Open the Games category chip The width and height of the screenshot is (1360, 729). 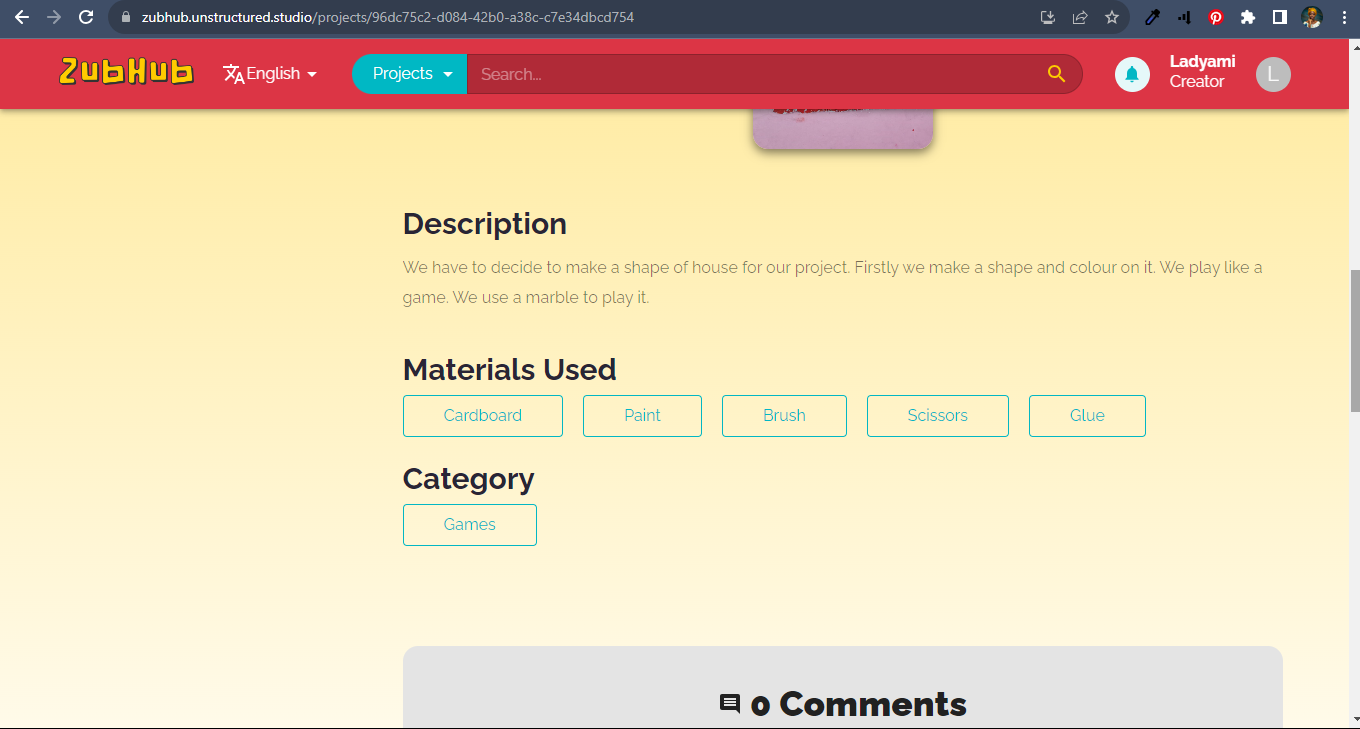click(469, 524)
